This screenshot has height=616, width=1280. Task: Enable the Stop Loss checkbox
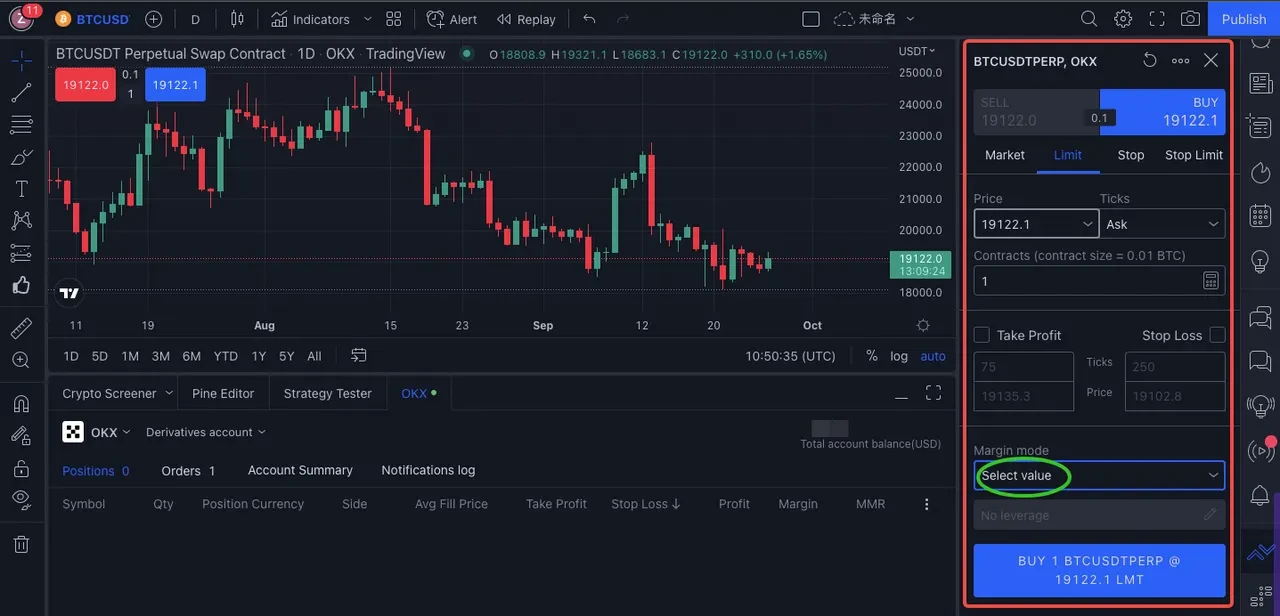tap(1218, 335)
